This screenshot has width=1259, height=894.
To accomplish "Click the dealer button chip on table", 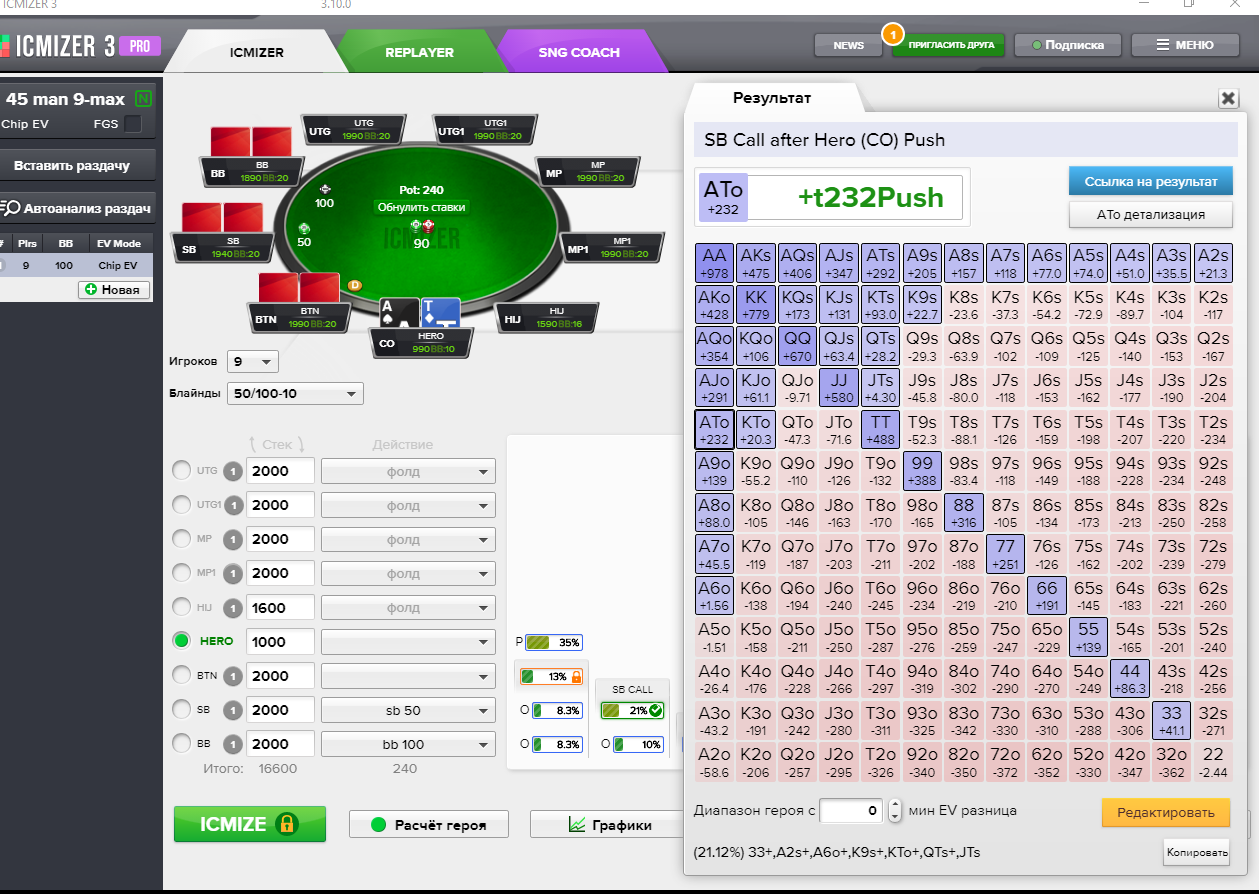I will 354,285.
